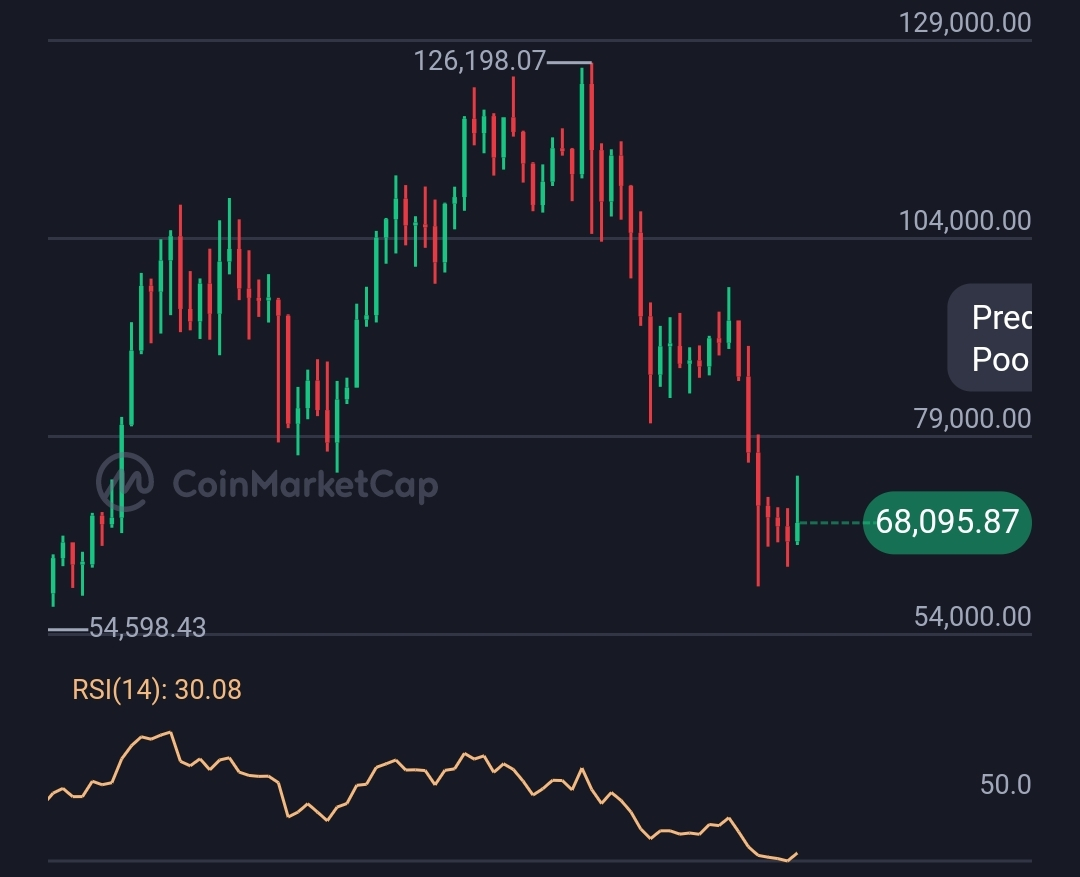Click the RSI 50.0 axis label

click(1006, 785)
